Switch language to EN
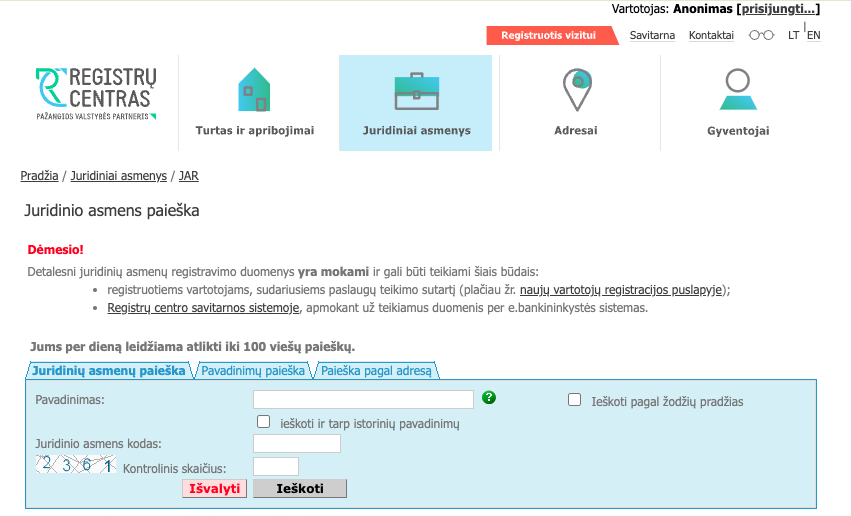 click(814, 35)
